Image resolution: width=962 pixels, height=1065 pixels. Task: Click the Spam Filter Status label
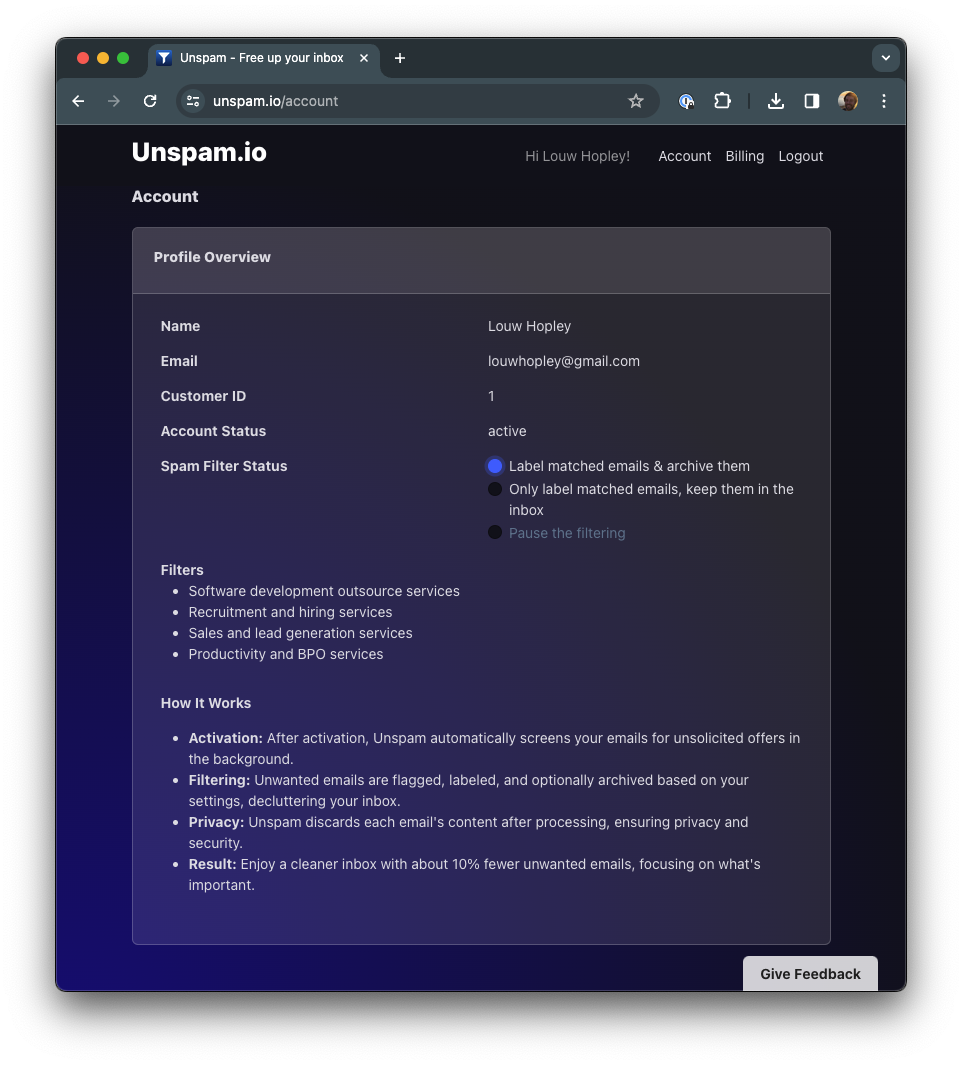(224, 466)
